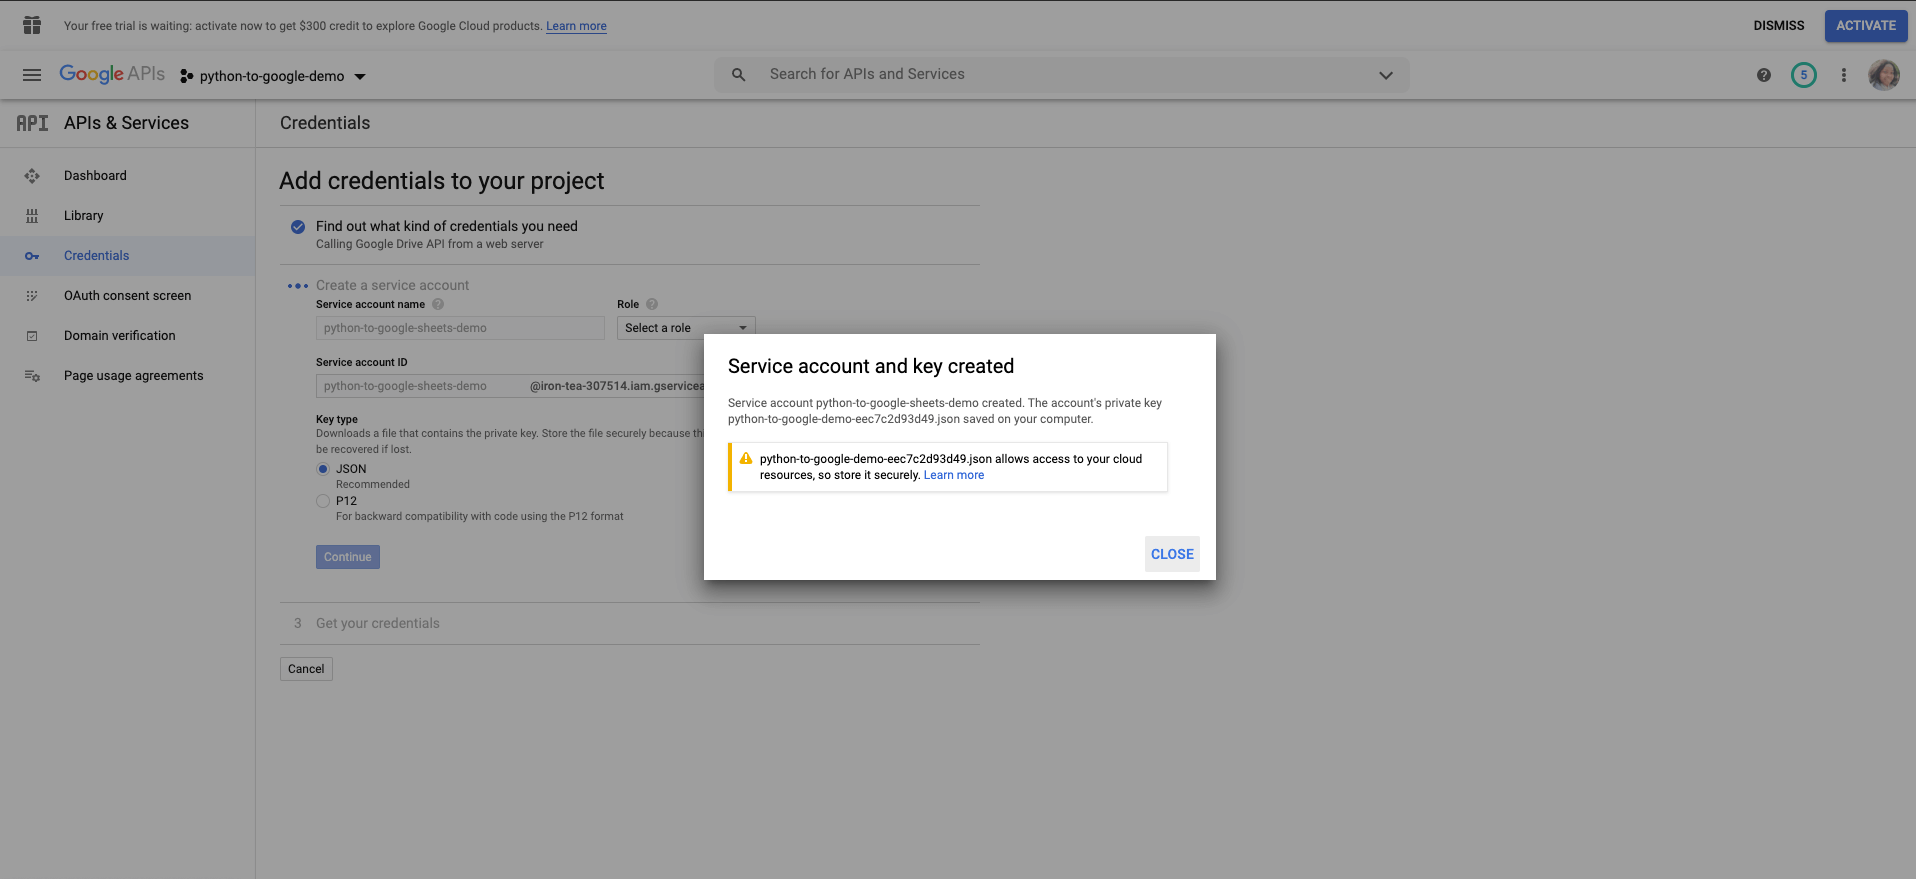Viewport: 1916px width, 879px height.
Task: Open the three-dot more options menu
Action: [x=1844, y=75]
